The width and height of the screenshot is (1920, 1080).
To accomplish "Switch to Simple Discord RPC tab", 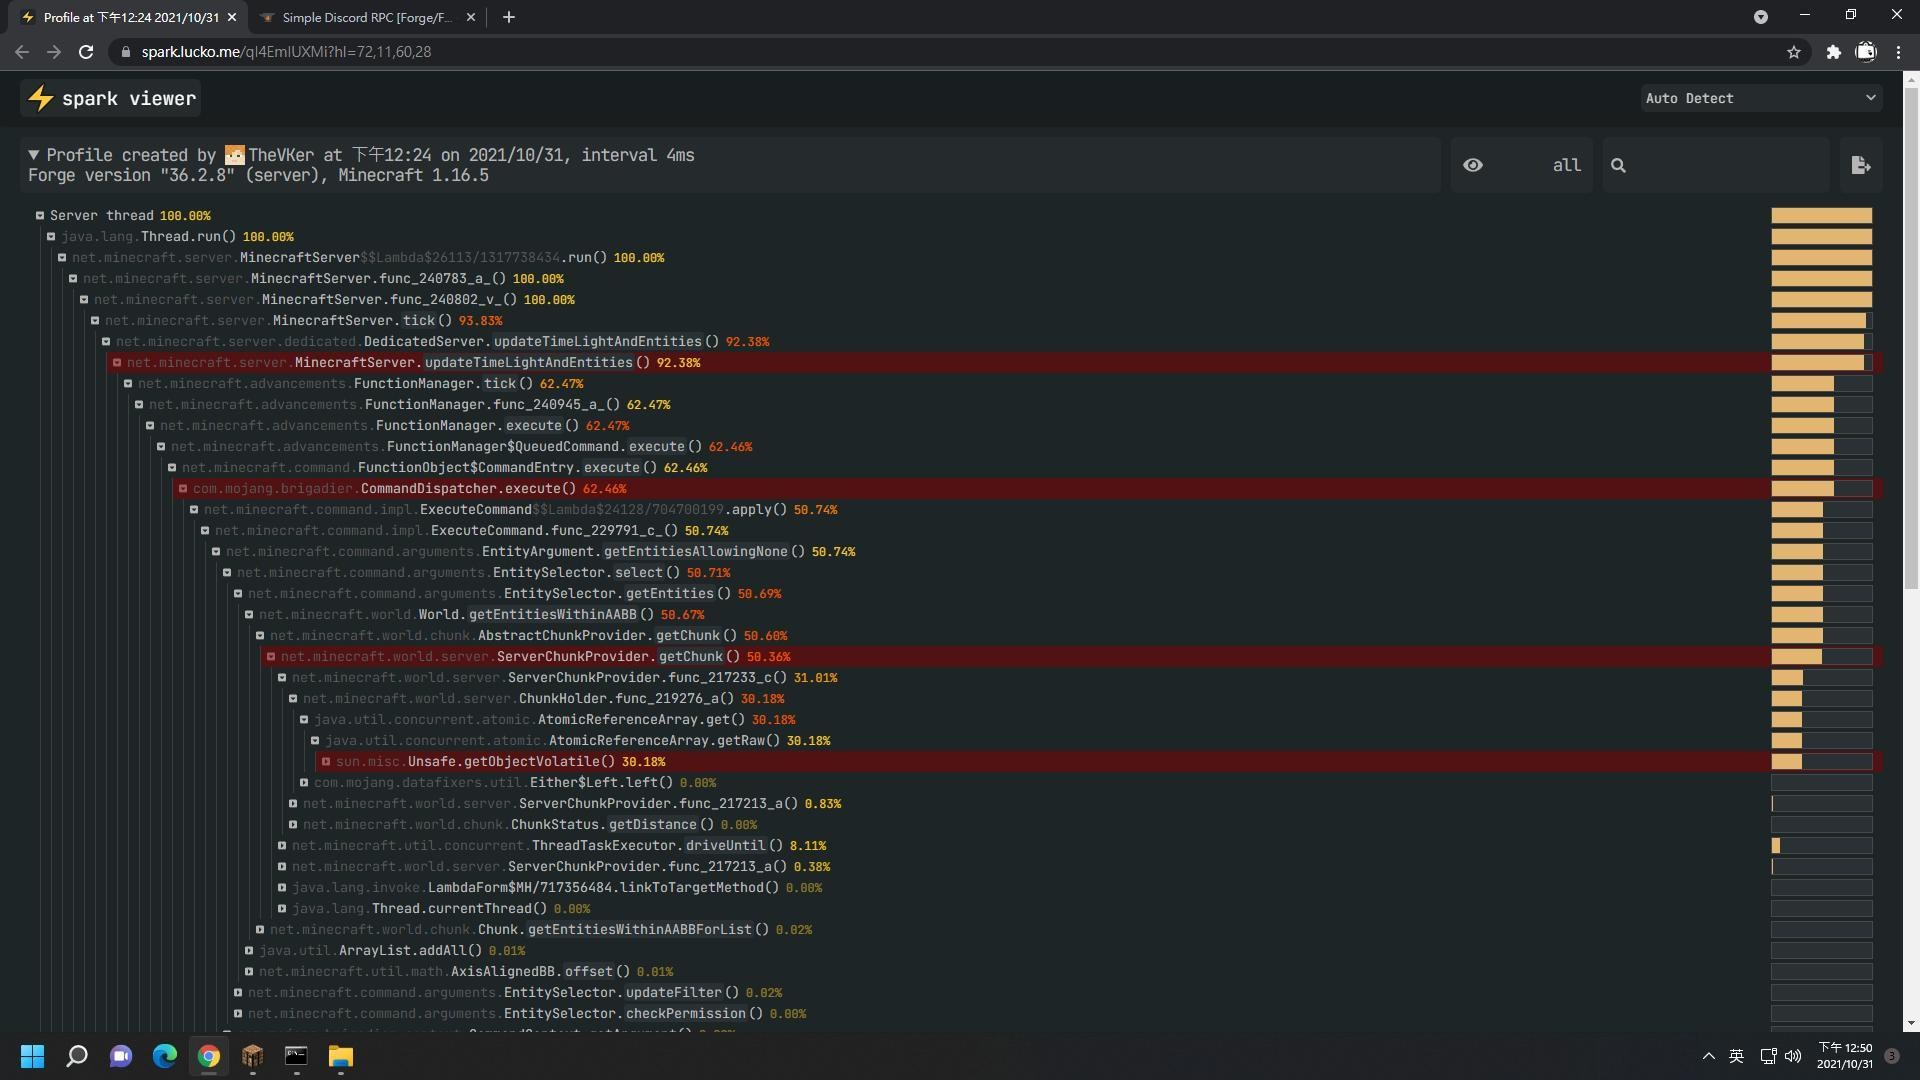I will tap(367, 17).
